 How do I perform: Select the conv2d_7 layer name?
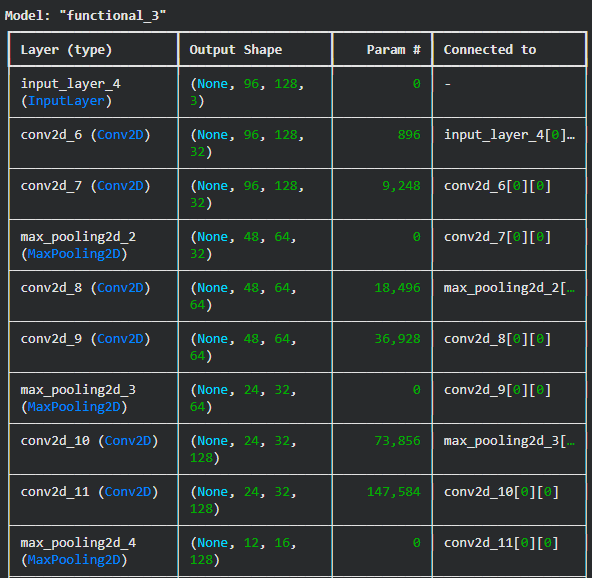click(x=51, y=186)
